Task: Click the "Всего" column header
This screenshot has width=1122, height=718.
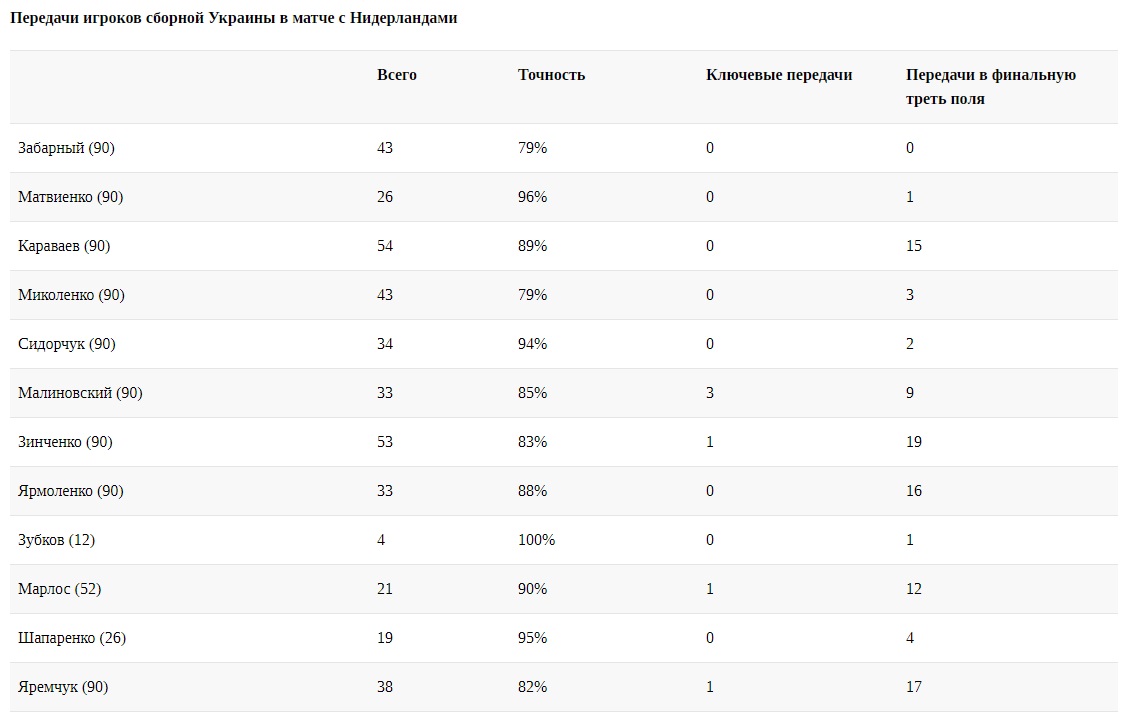Action: (x=397, y=75)
